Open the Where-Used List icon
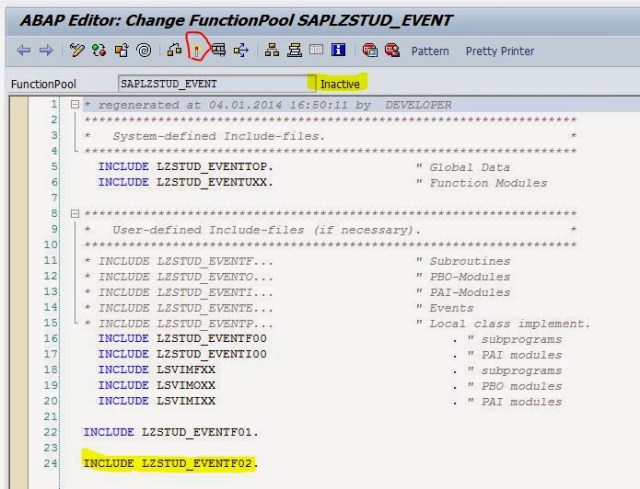640x489 pixels. pyautogui.click(x=241, y=50)
